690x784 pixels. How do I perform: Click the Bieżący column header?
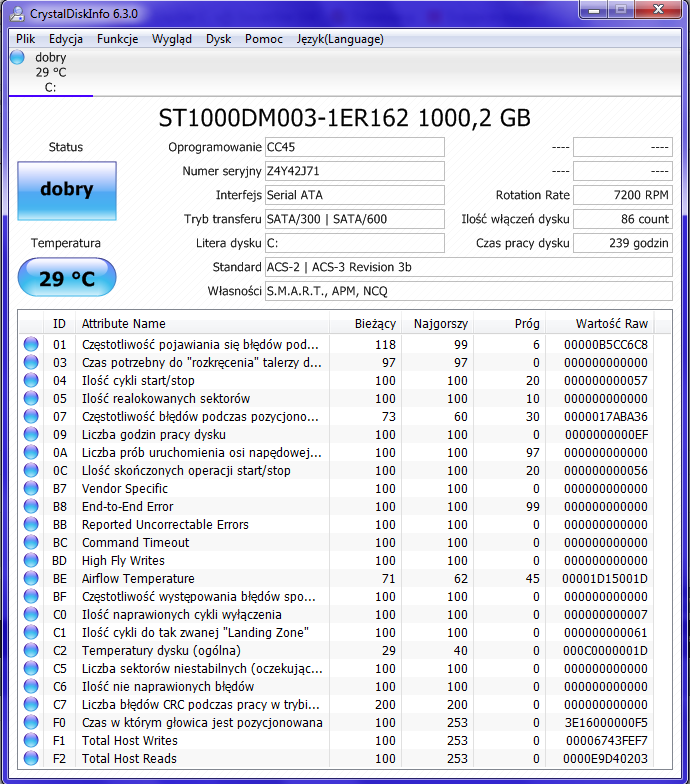click(365, 324)
